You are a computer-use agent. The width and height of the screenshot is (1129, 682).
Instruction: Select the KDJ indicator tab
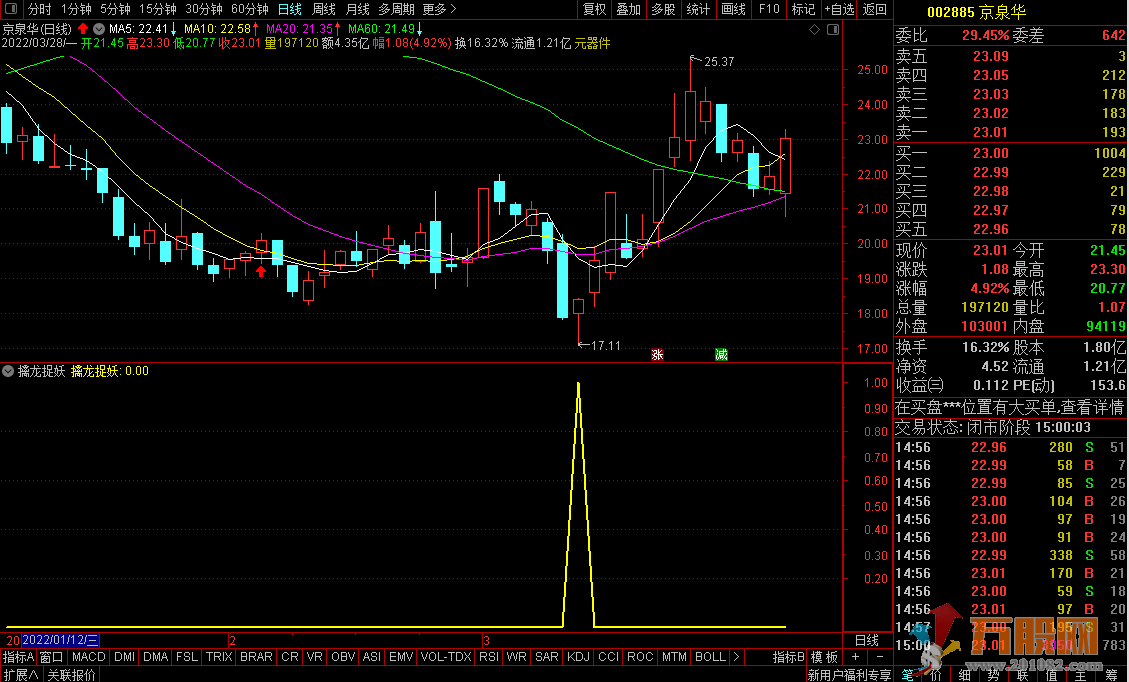click(578, 657)
